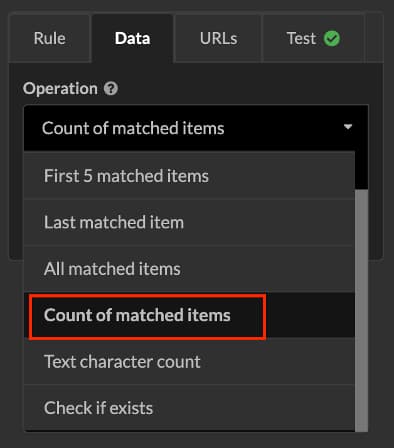Go to the Test tab

point(313,38)
